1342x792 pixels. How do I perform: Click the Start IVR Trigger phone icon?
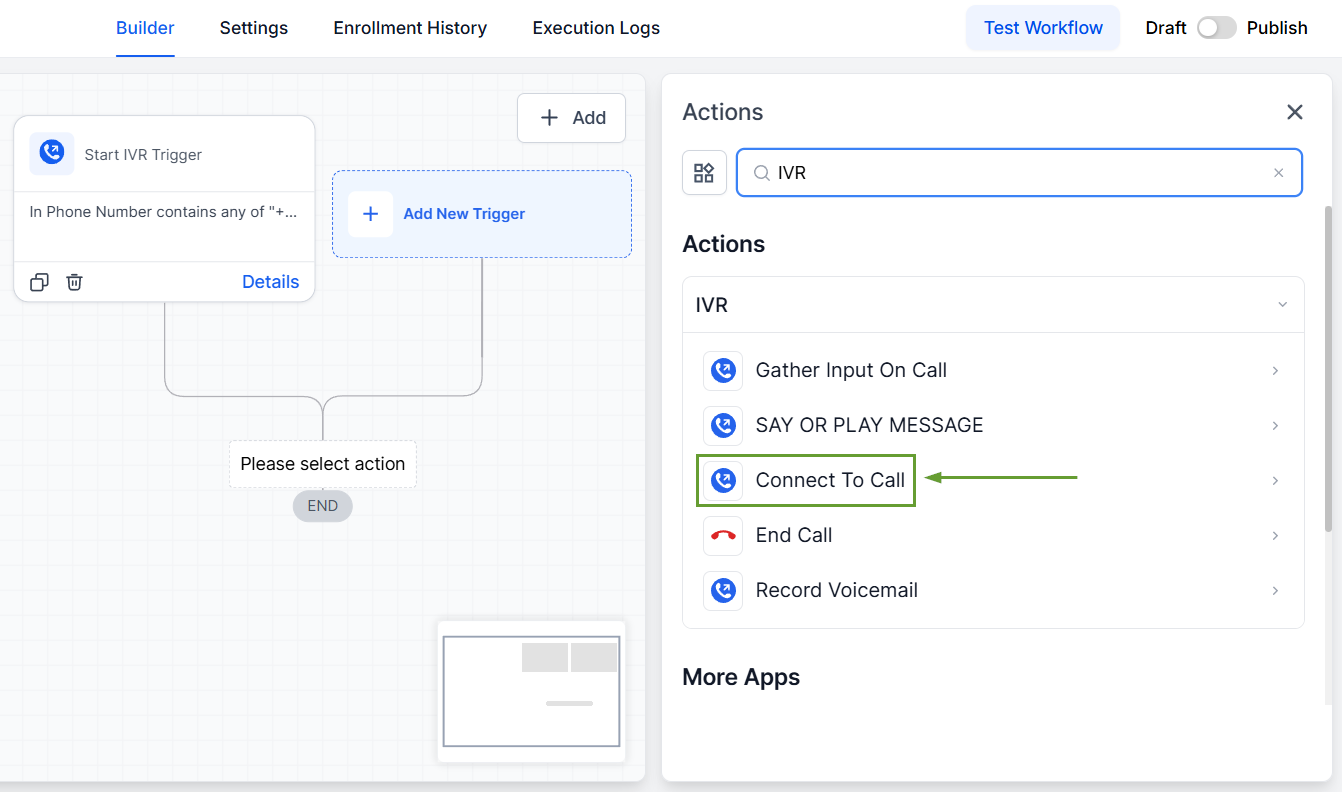[51, 154]
